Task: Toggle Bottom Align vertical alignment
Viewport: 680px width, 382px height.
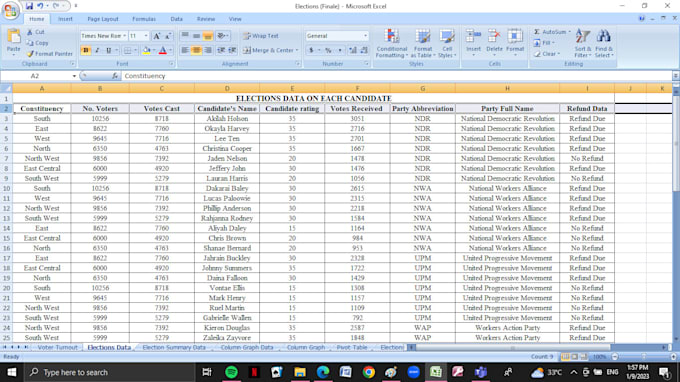Action: tap(208, 36)
